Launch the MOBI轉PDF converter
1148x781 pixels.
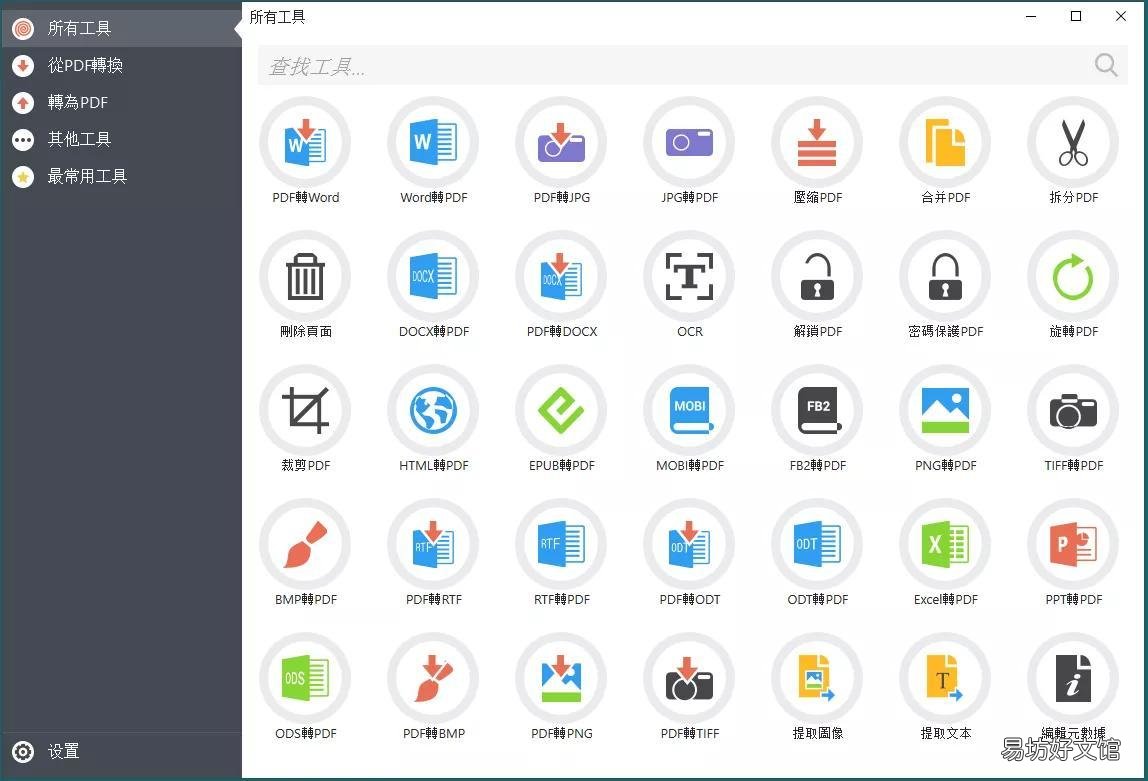689,411
